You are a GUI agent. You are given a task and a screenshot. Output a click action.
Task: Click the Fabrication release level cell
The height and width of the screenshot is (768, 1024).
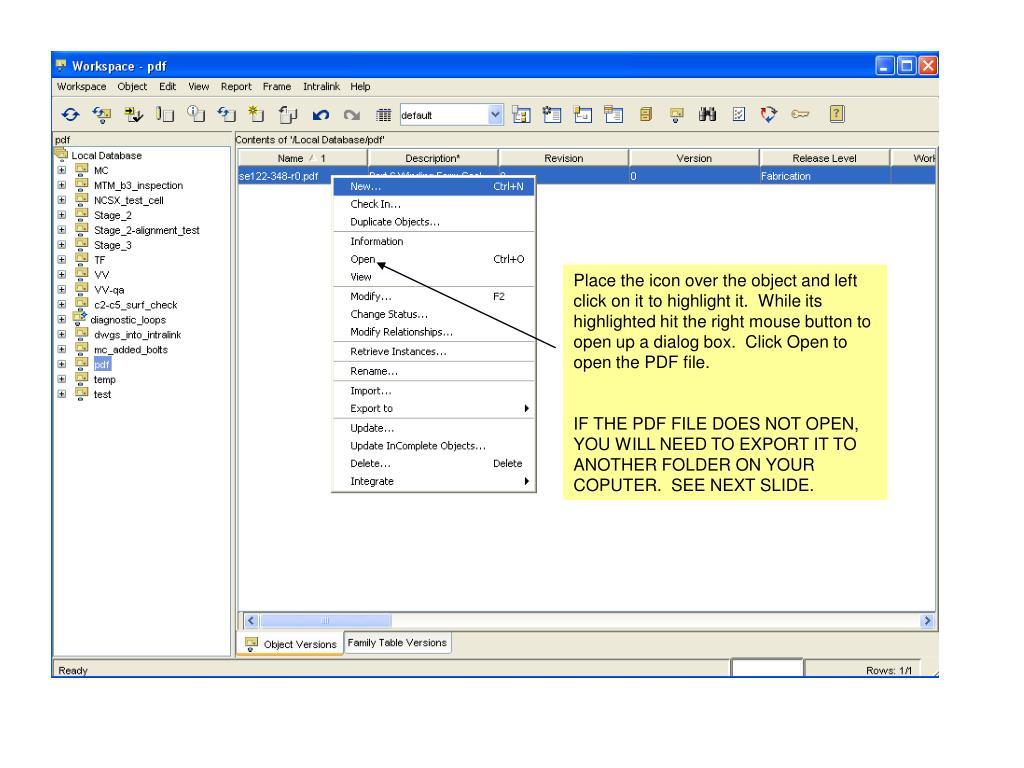point(824,176)
